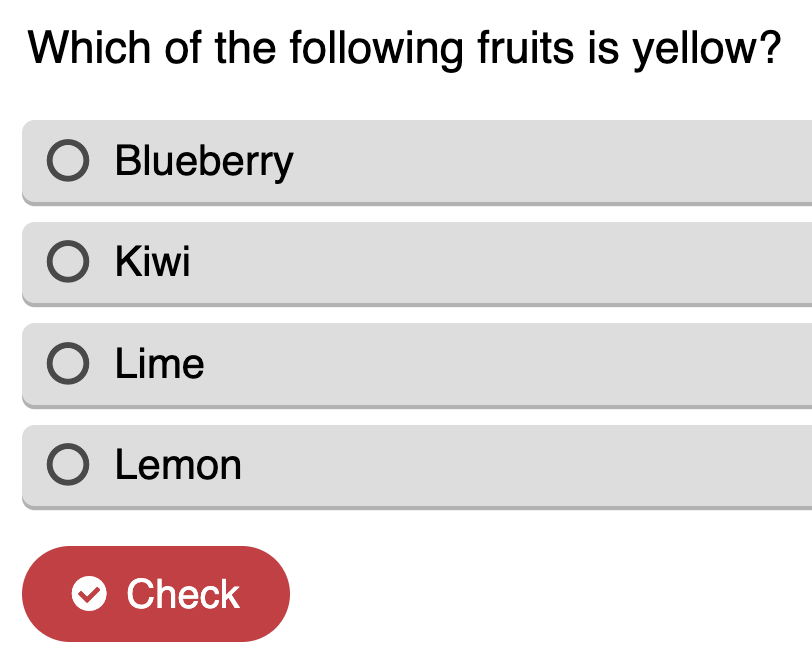Select the Lime radio button circle
The image size is (812, 654).
pyautogui.click(x=68, y=363)
